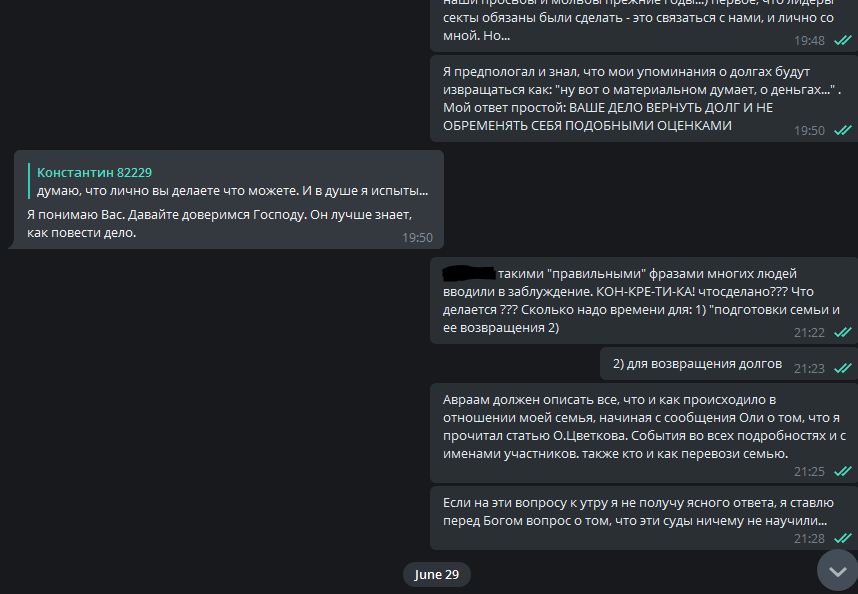The width and height of the screenshot is (858, 594).
Task: Click message beginning "Авраам должен описать все"
Action: tap(644, 433)
